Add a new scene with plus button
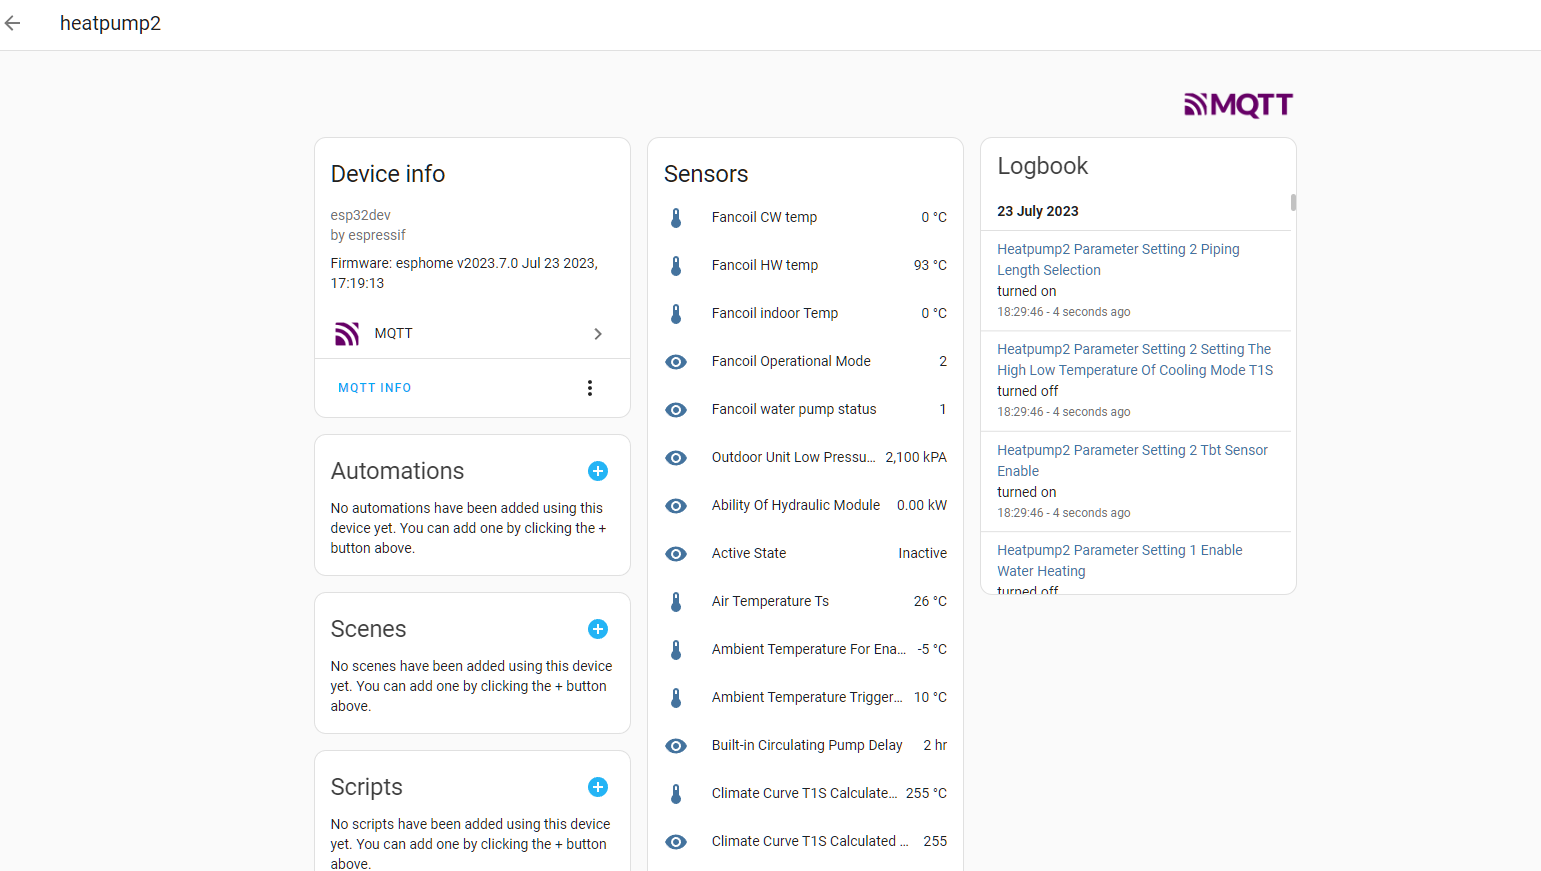Viewport: 1541px width, 871px height. [598, 629]
